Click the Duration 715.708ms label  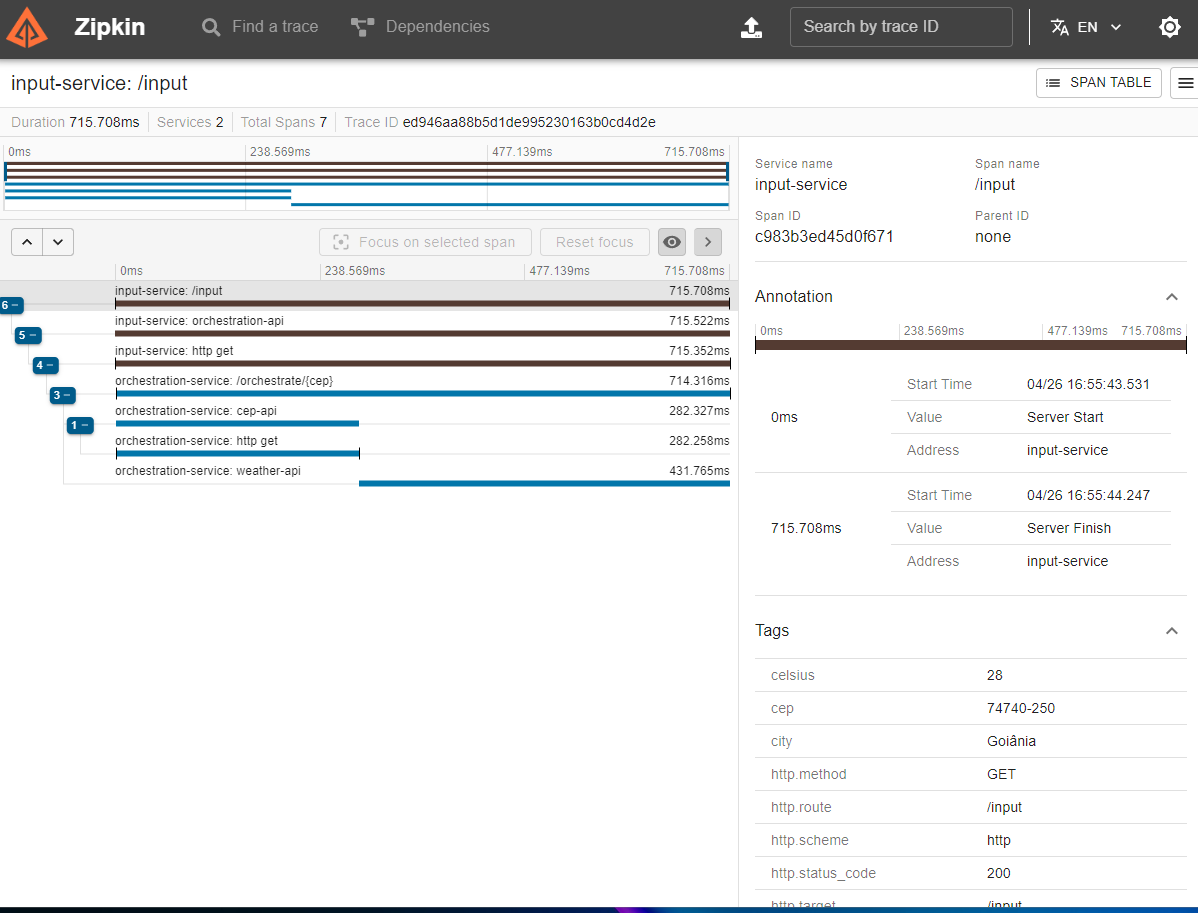click(x=75, y=122)
